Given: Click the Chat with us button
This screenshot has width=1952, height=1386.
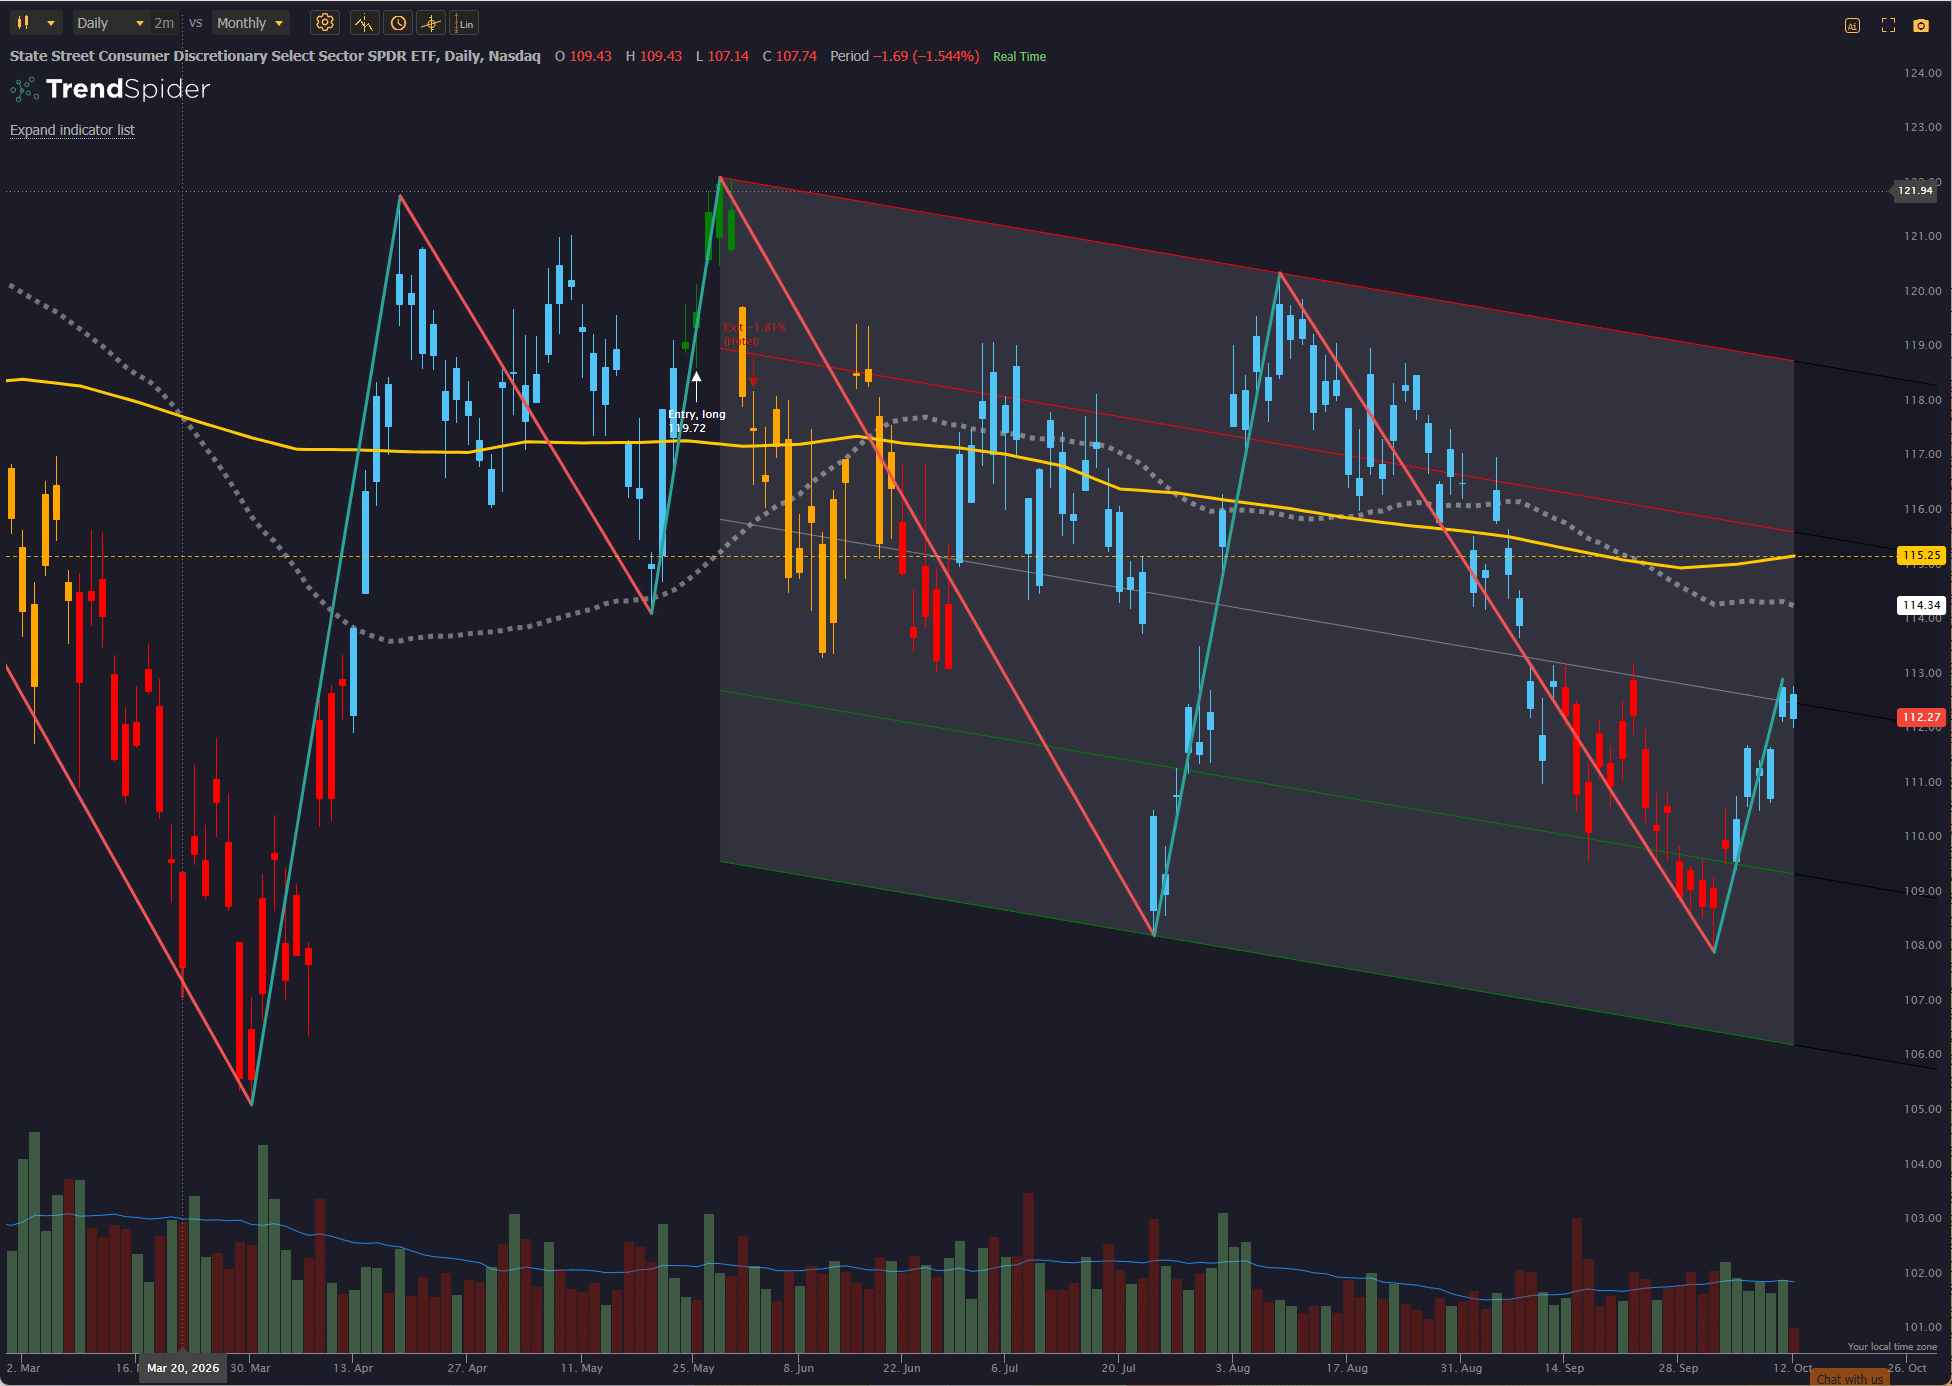Looking at the screenshot, I should pos(1850,1379).
